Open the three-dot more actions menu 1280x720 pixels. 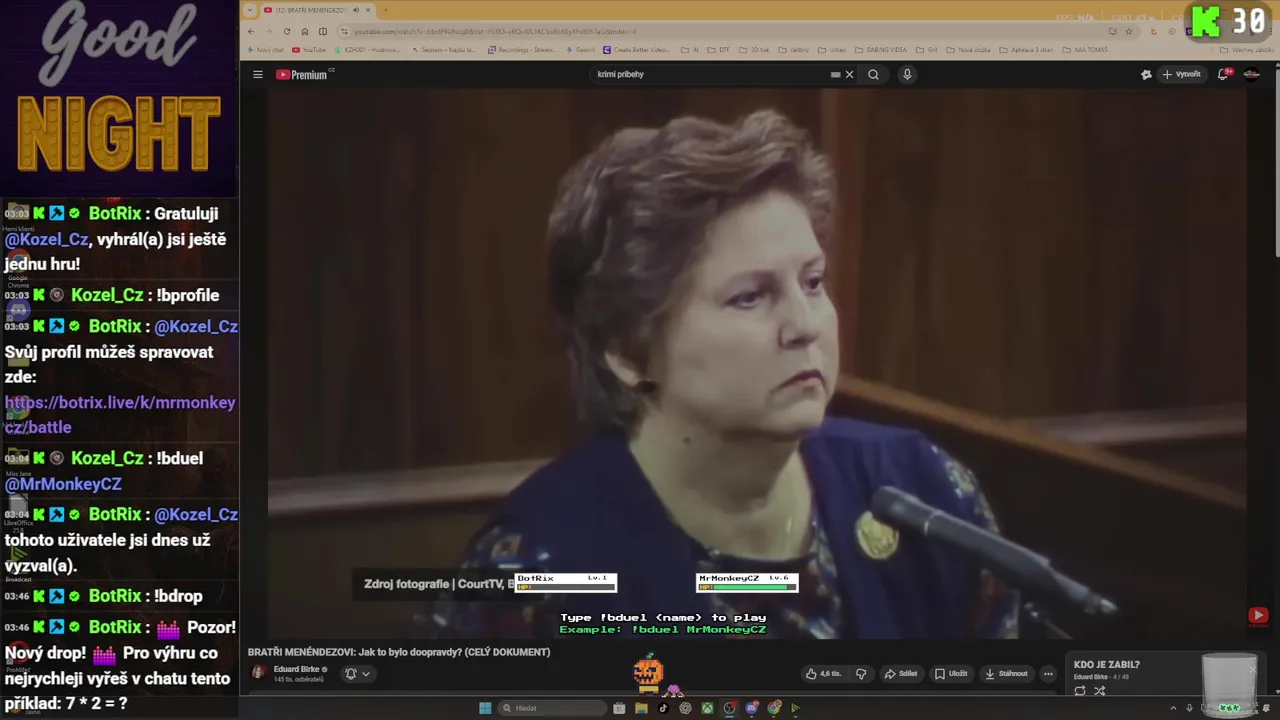[x=1048, y=674]
